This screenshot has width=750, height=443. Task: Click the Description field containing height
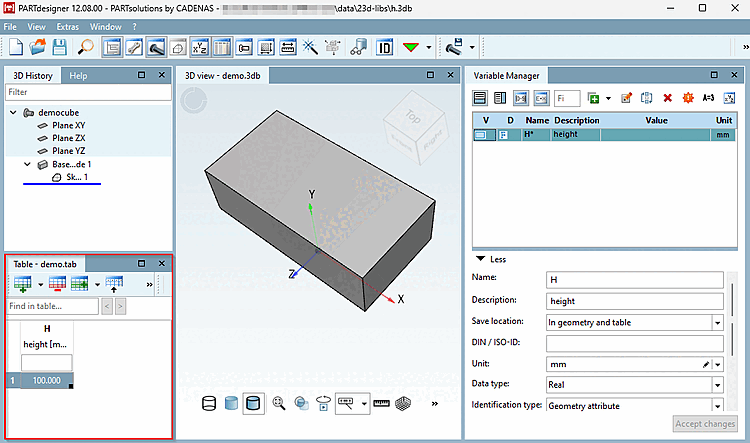click(x=634, y=301)
